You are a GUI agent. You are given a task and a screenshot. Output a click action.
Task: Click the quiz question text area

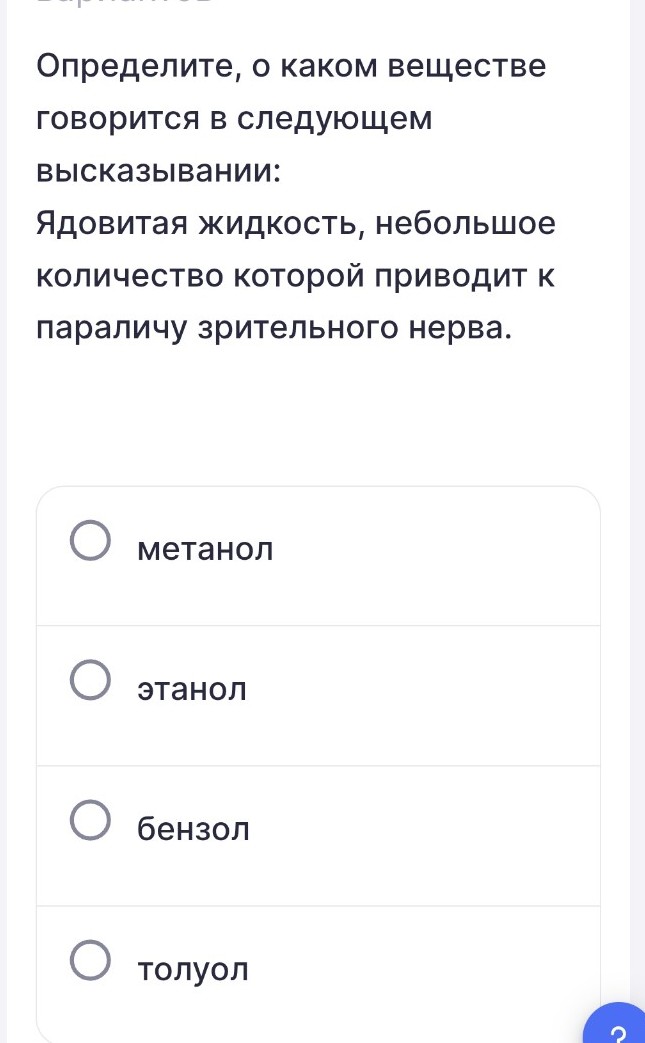[295, 195]
